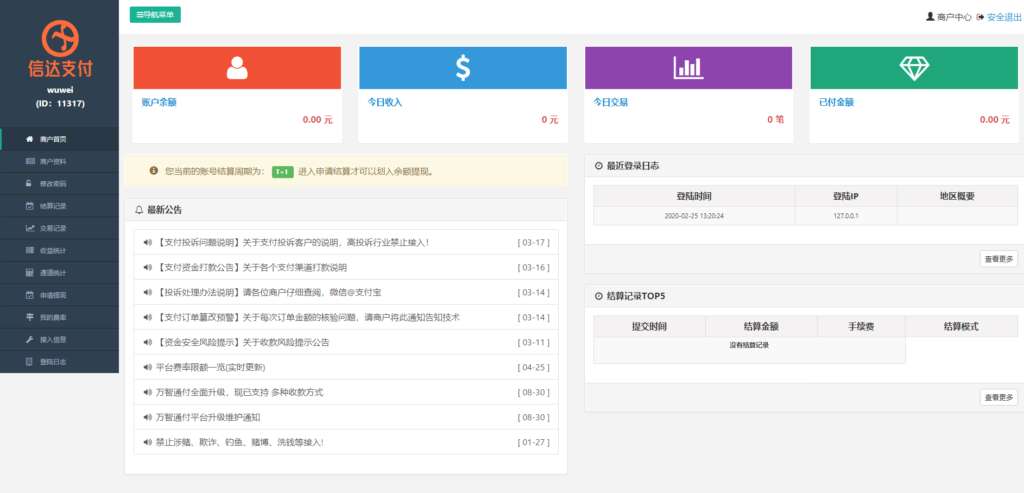Click speaker icon of 禁止涉黄 announcement
The image size is (1024, 493).
point(148,442)
